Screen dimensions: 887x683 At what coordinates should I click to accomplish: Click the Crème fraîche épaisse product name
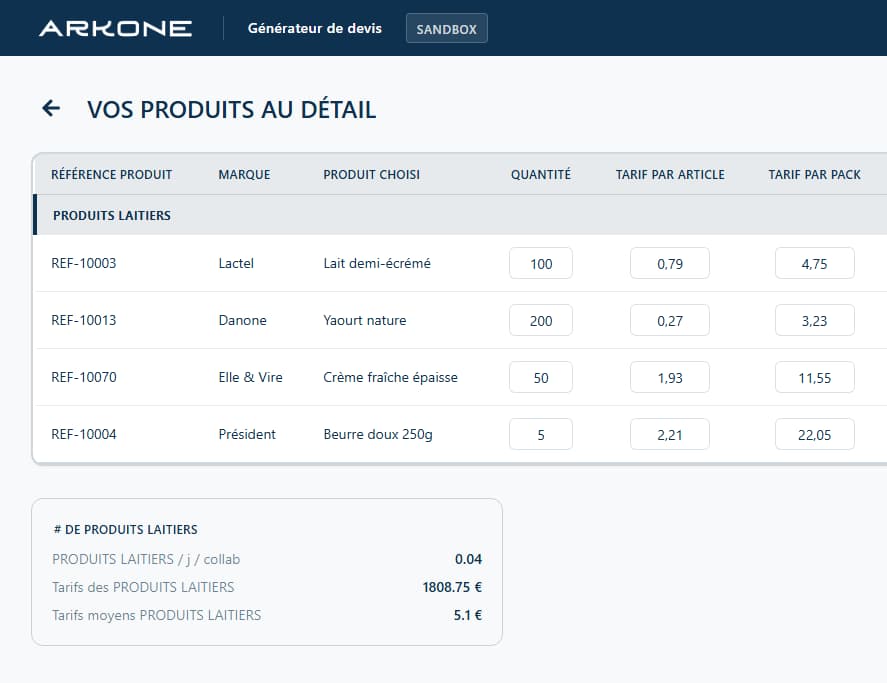390,377
